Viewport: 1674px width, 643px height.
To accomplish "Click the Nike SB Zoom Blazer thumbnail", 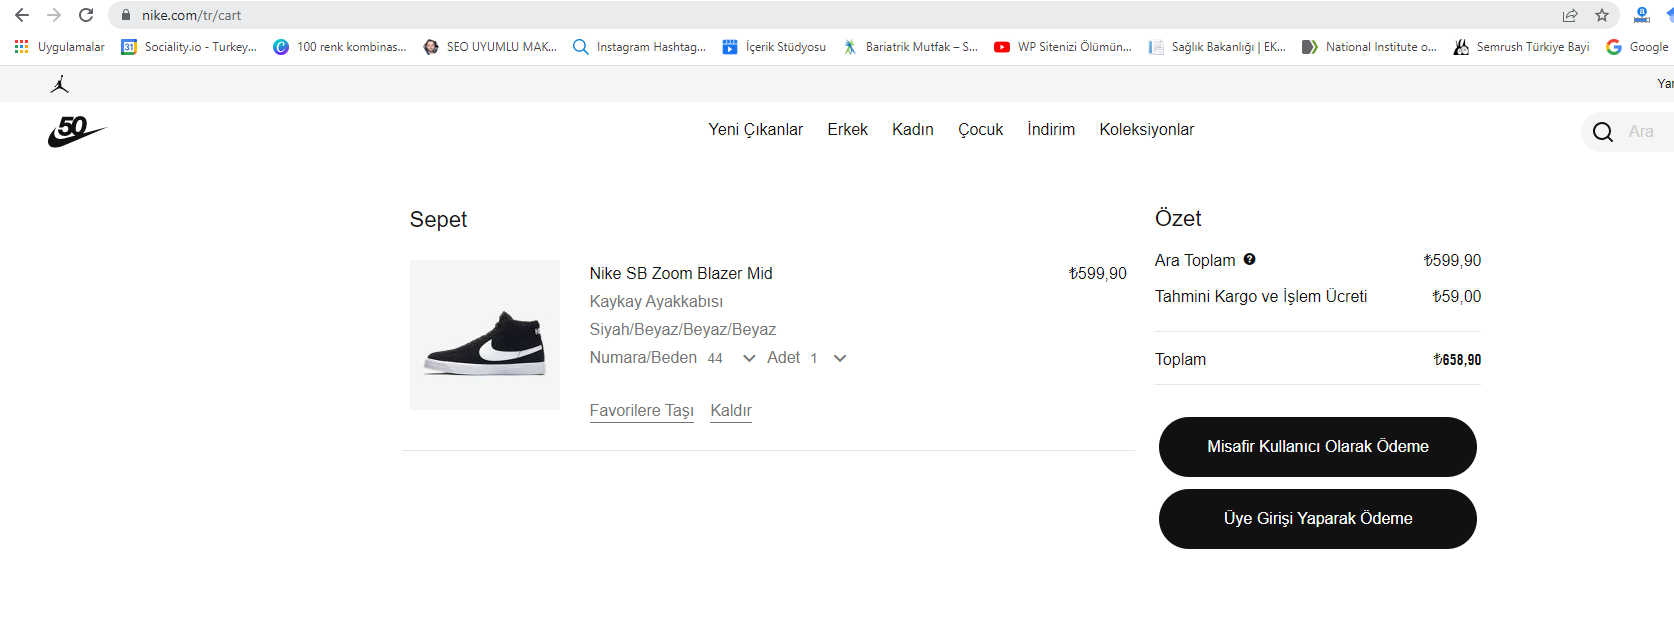I will (x=485, y=335).
